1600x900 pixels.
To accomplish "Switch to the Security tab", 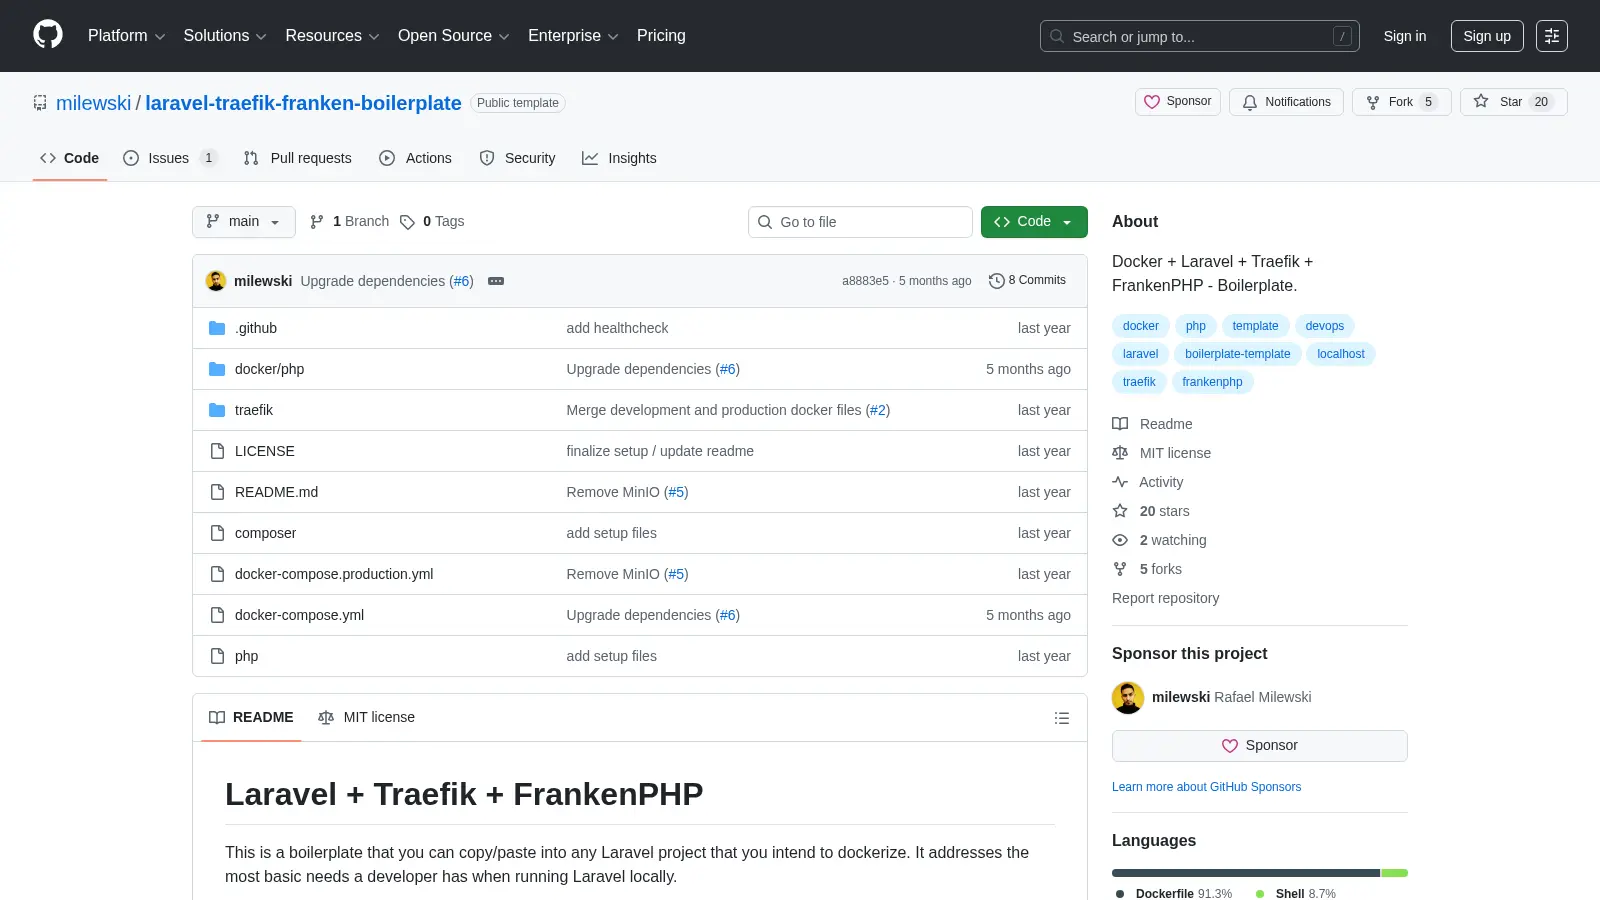I will [x=517, y=158].
